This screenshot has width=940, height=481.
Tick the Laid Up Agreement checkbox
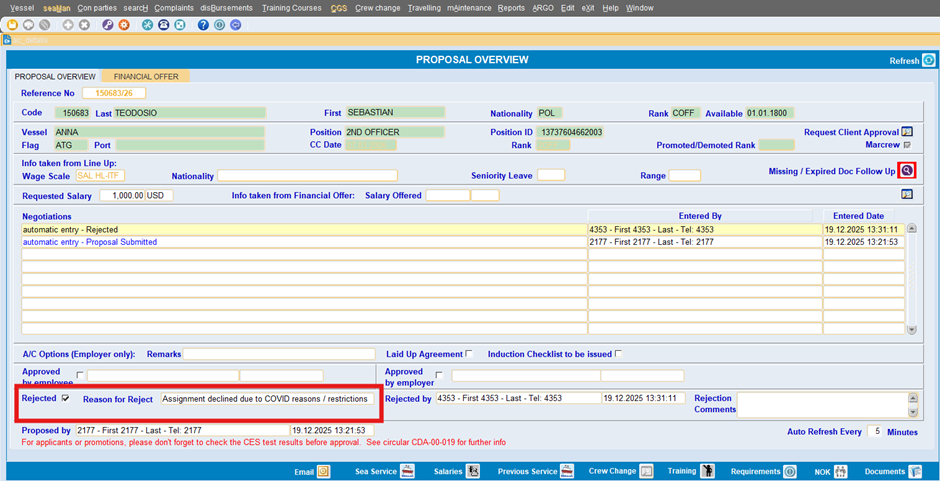(x=470, y=354)
